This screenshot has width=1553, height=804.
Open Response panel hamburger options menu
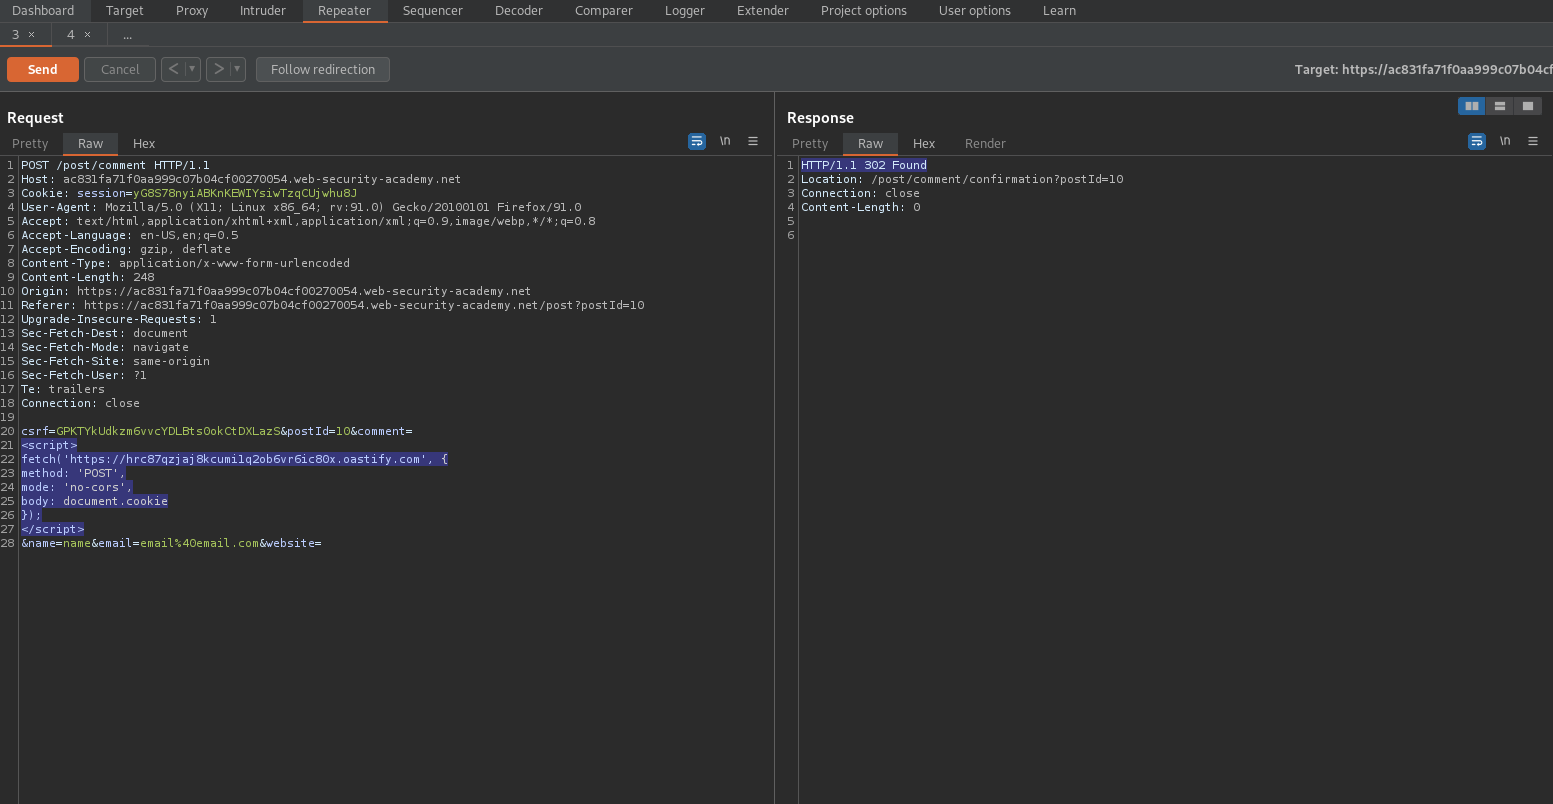click(x=1533, y=142)
